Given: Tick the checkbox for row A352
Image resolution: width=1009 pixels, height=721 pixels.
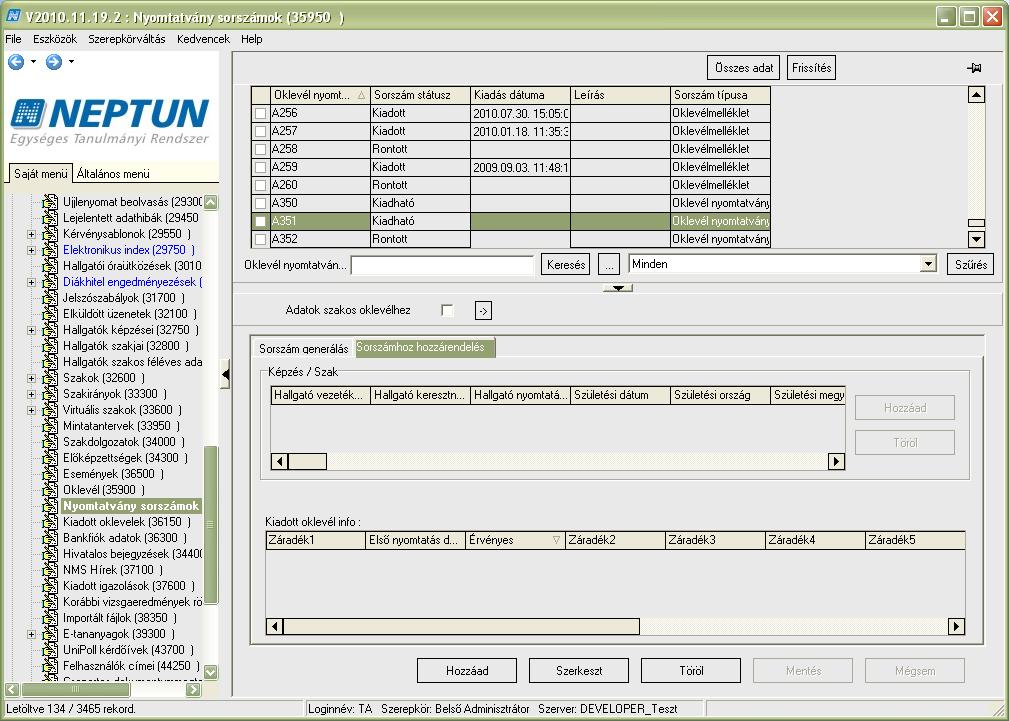Looking at the screenshot, I should point(260,239).
